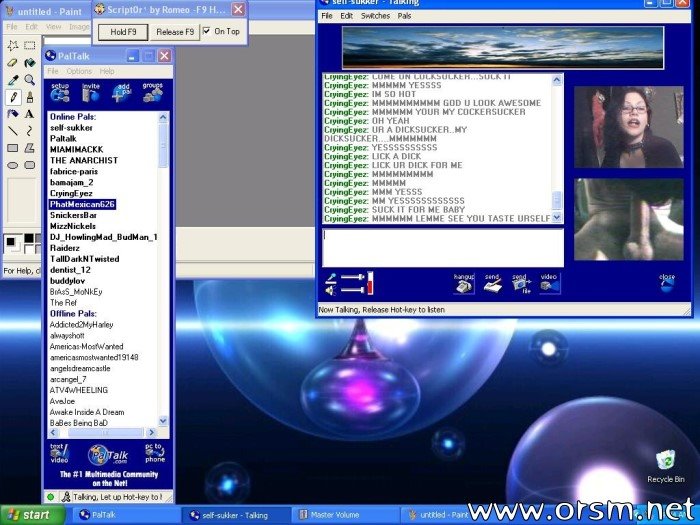Switch to Master Volume taskbar button
700x525 pixels.
pos(345,515)
